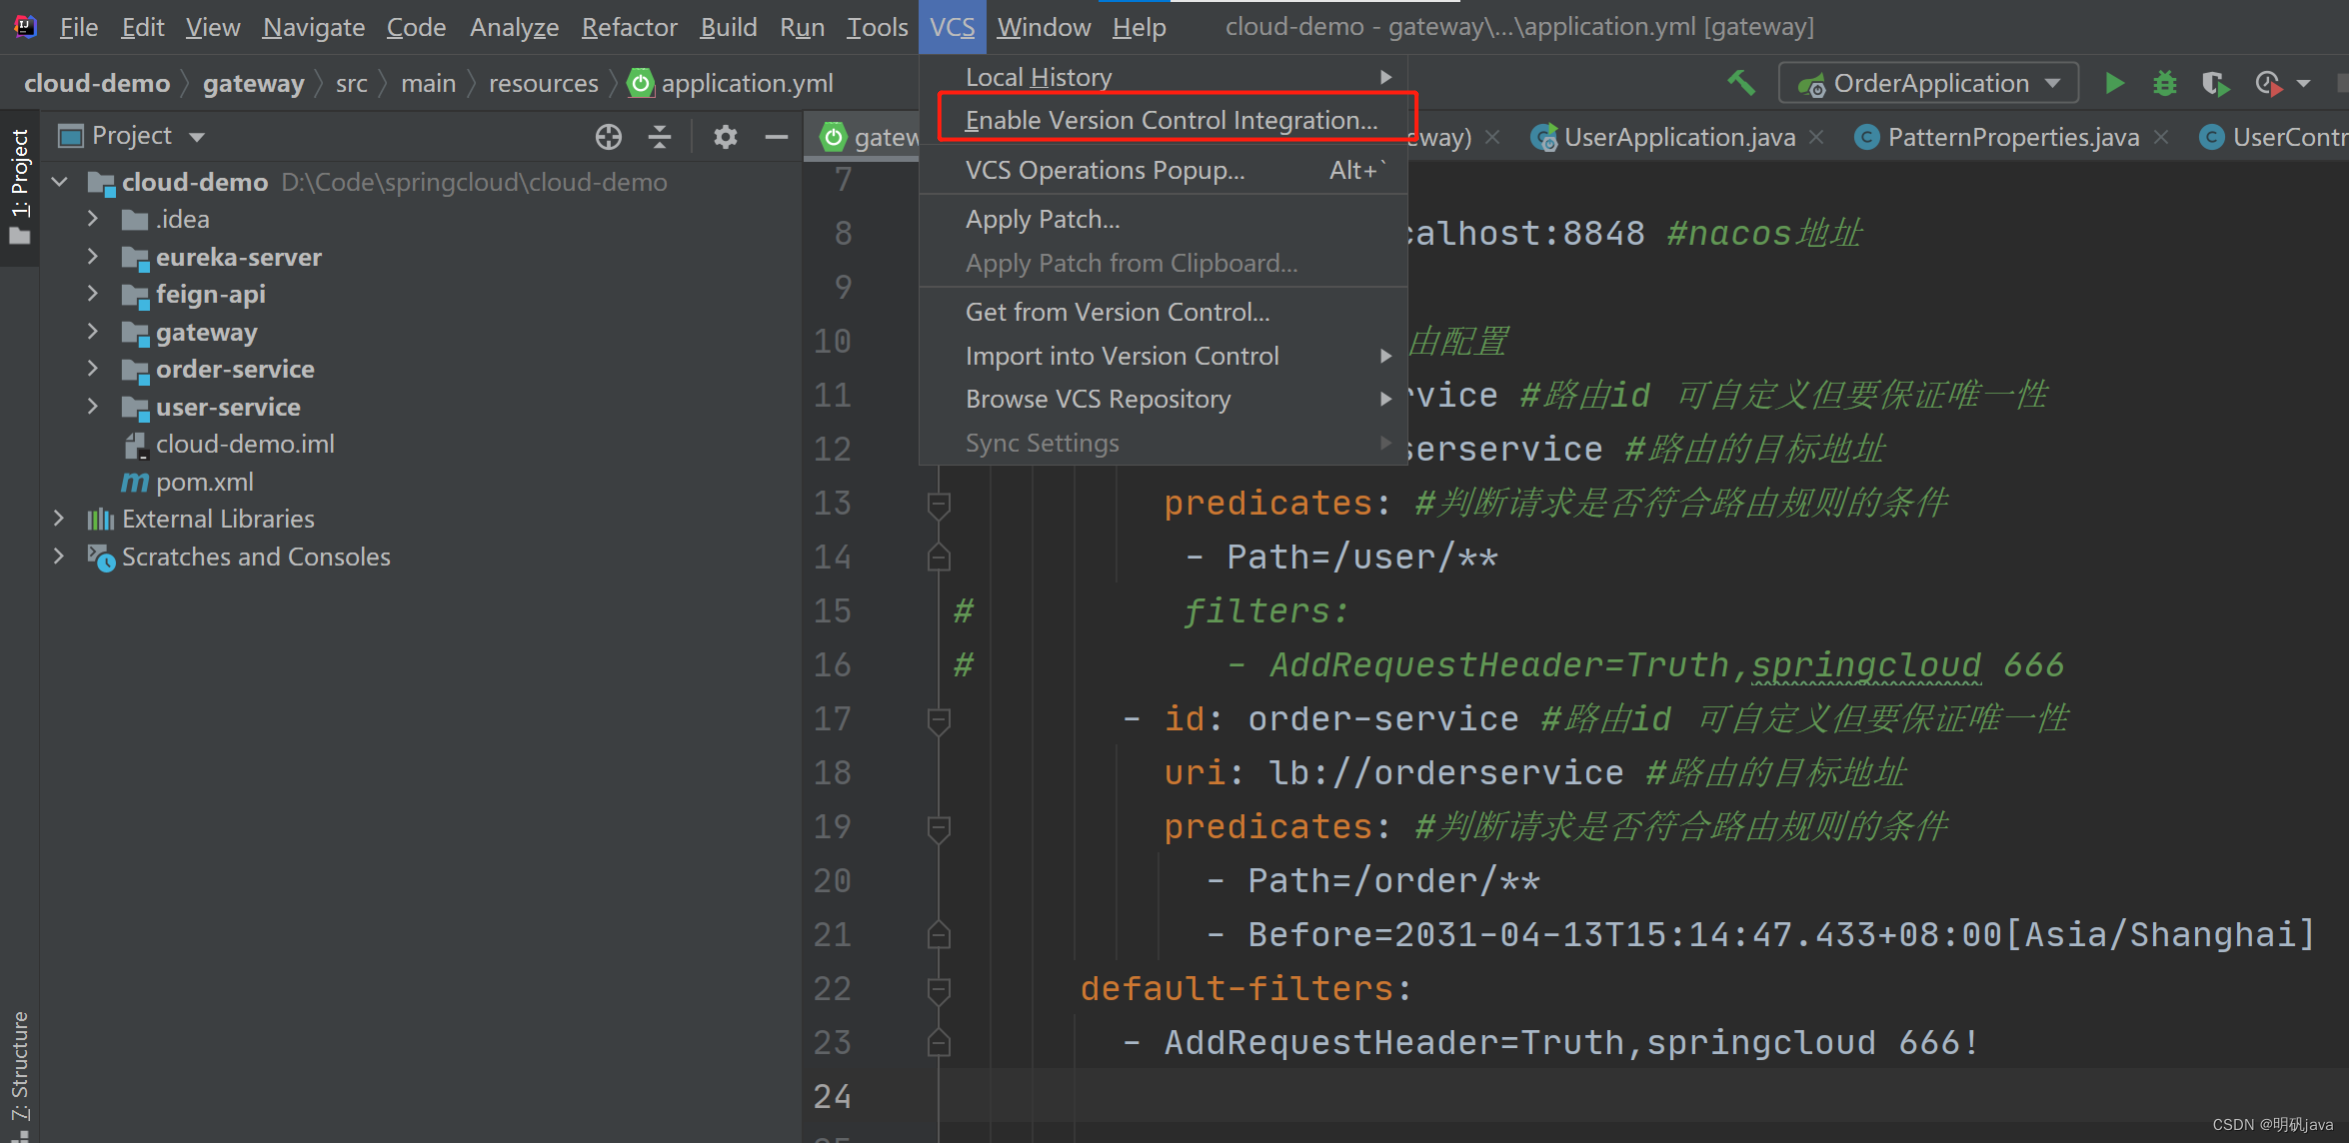Click the green Run triangle button

coord(2114,83)
